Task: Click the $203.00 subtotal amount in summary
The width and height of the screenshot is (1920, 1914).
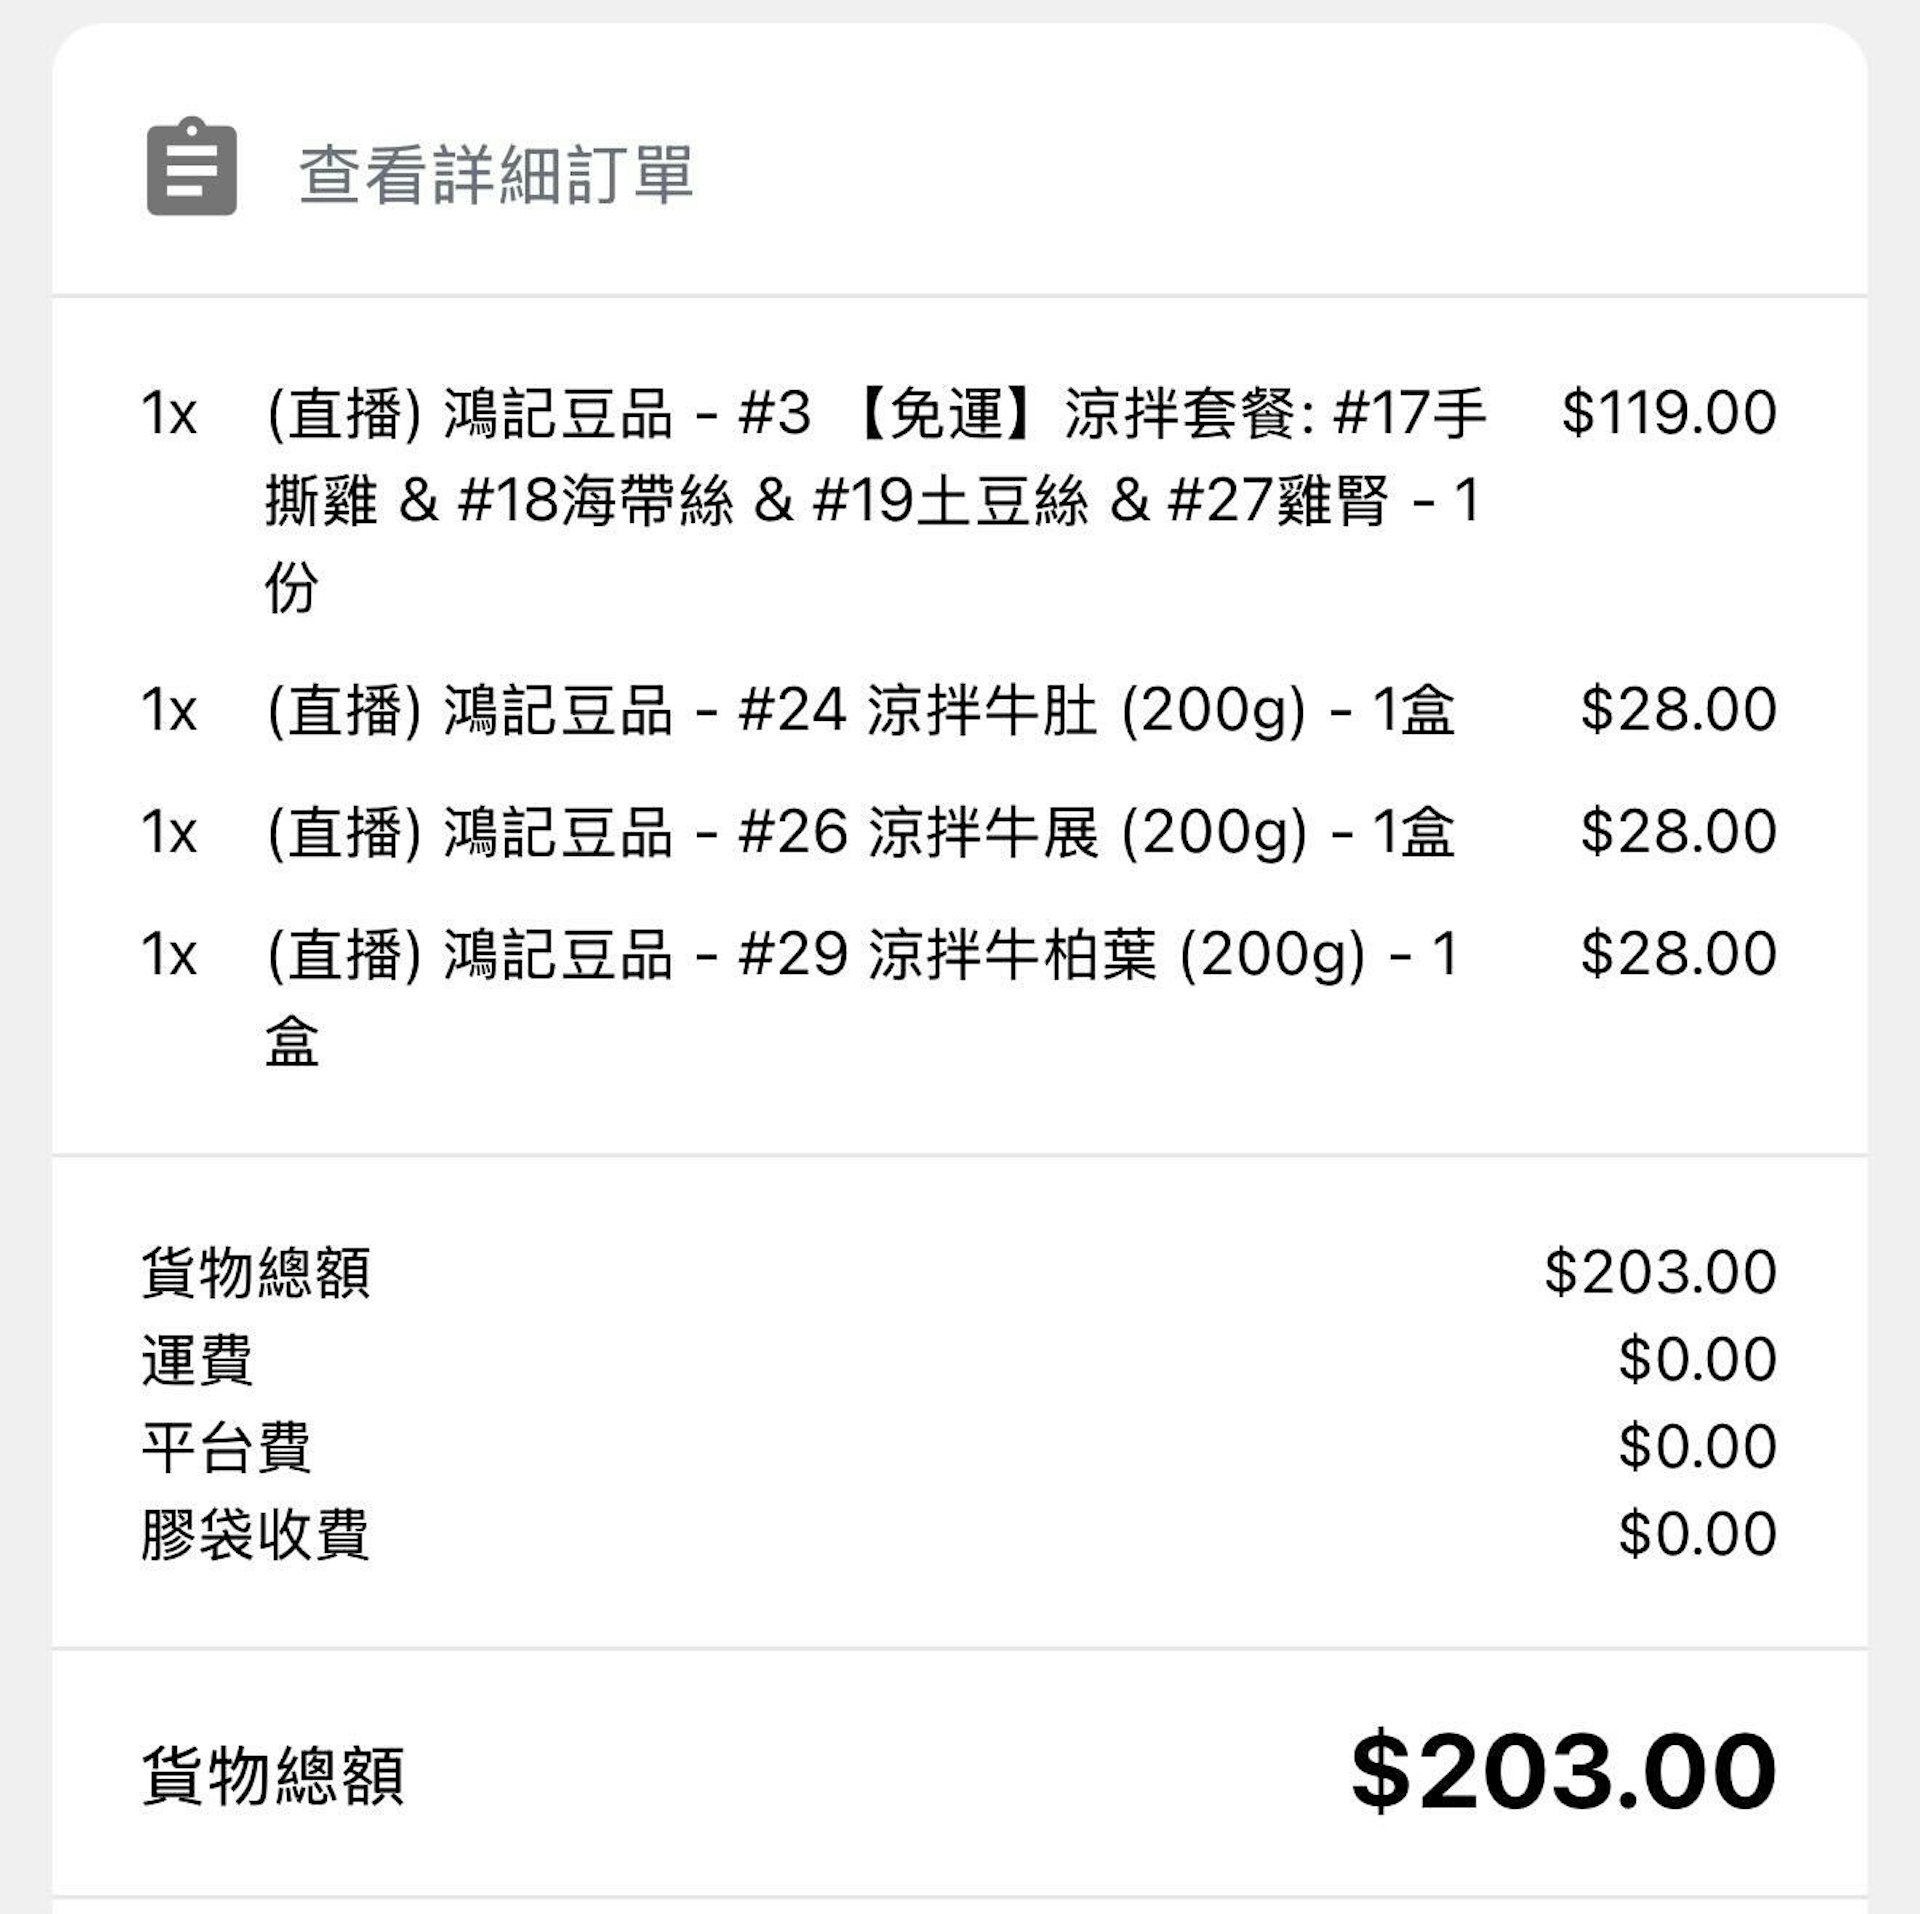Action: pos(1660,1272)
